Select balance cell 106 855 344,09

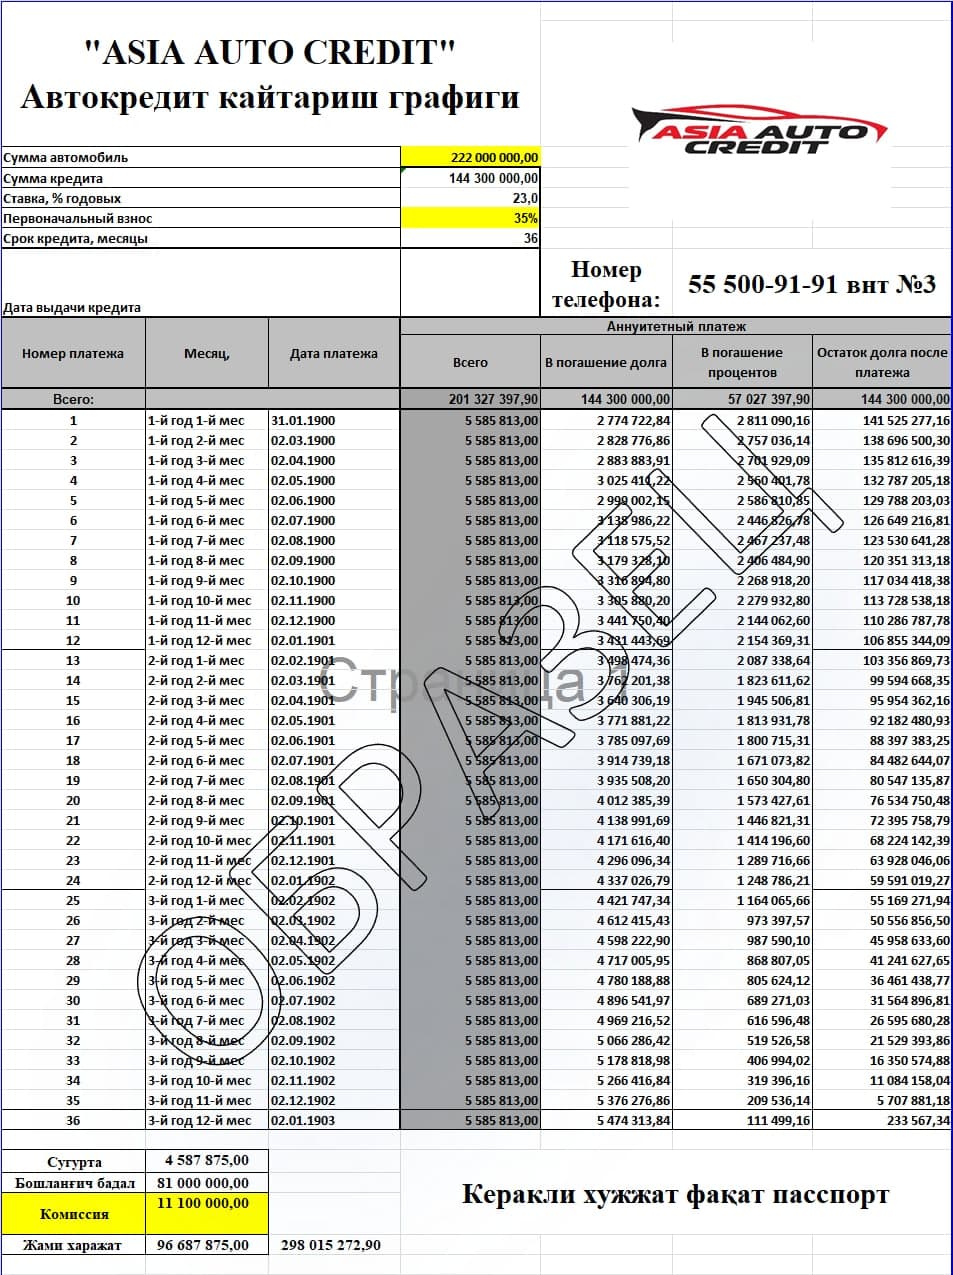pos(882,640)
